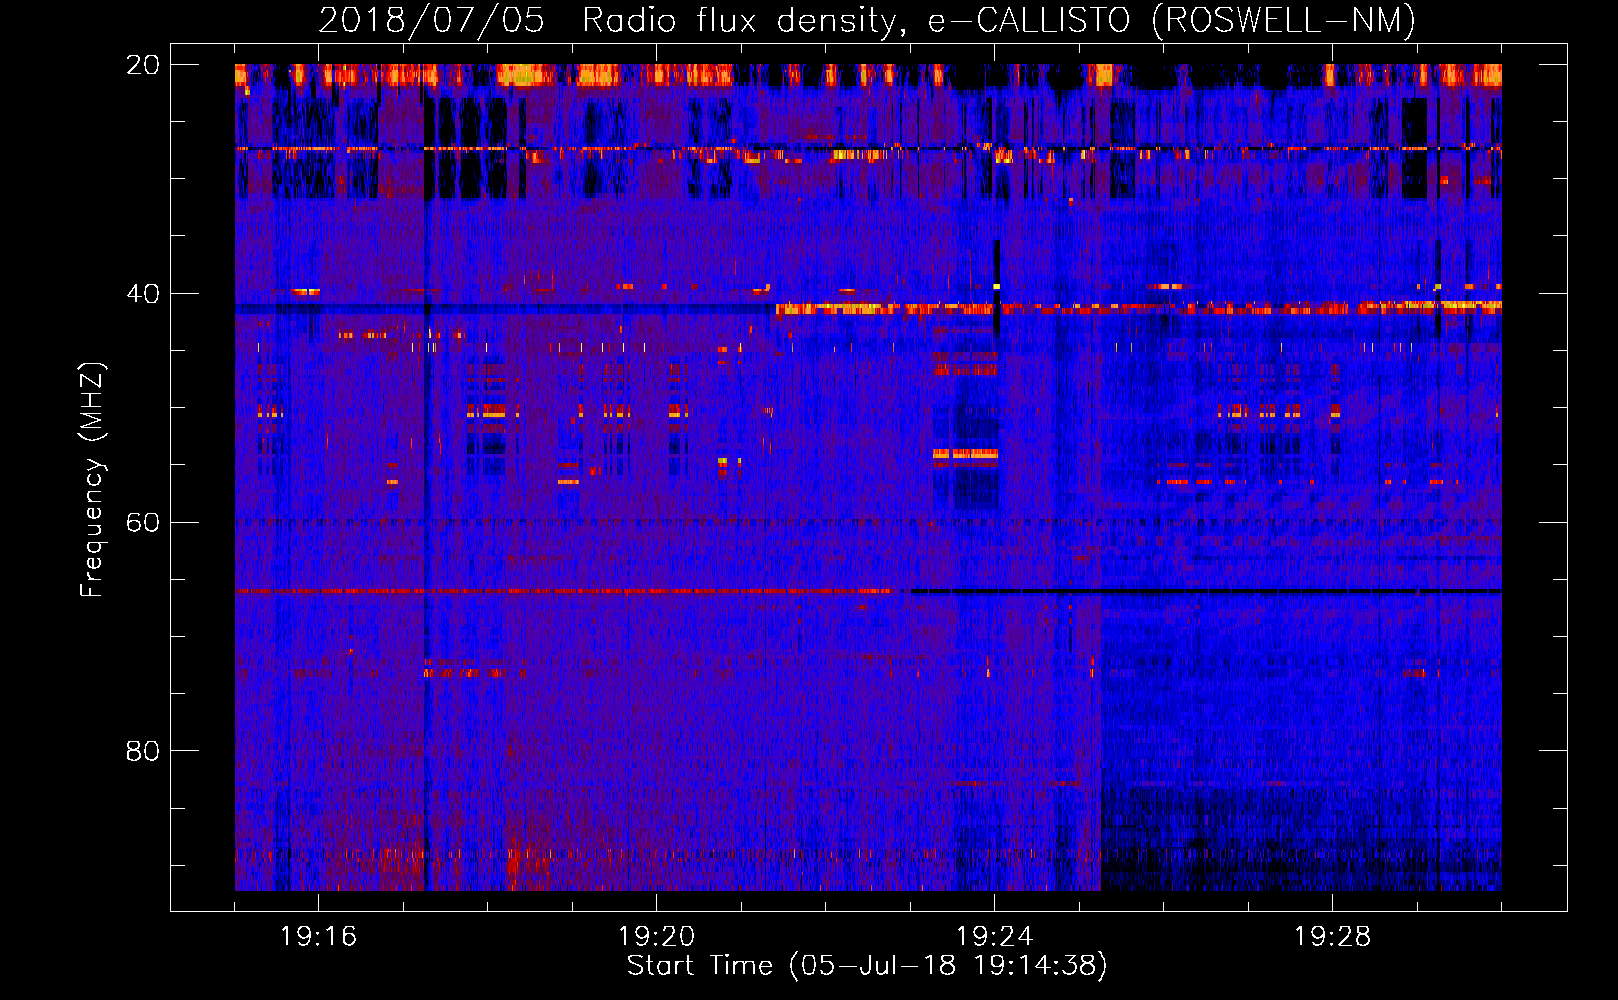Click the 19:16 time tick label
The height and width of the screenshot is (1000, 1618).
click(318, 936)
